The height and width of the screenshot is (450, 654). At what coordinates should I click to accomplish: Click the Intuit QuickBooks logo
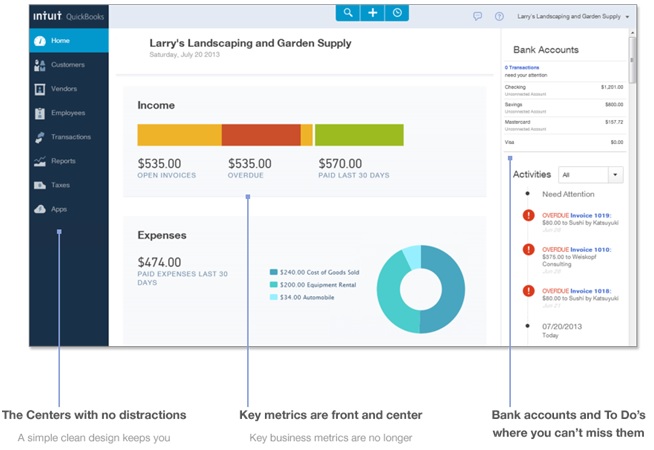pyautogui.click(x=69, y=16)
